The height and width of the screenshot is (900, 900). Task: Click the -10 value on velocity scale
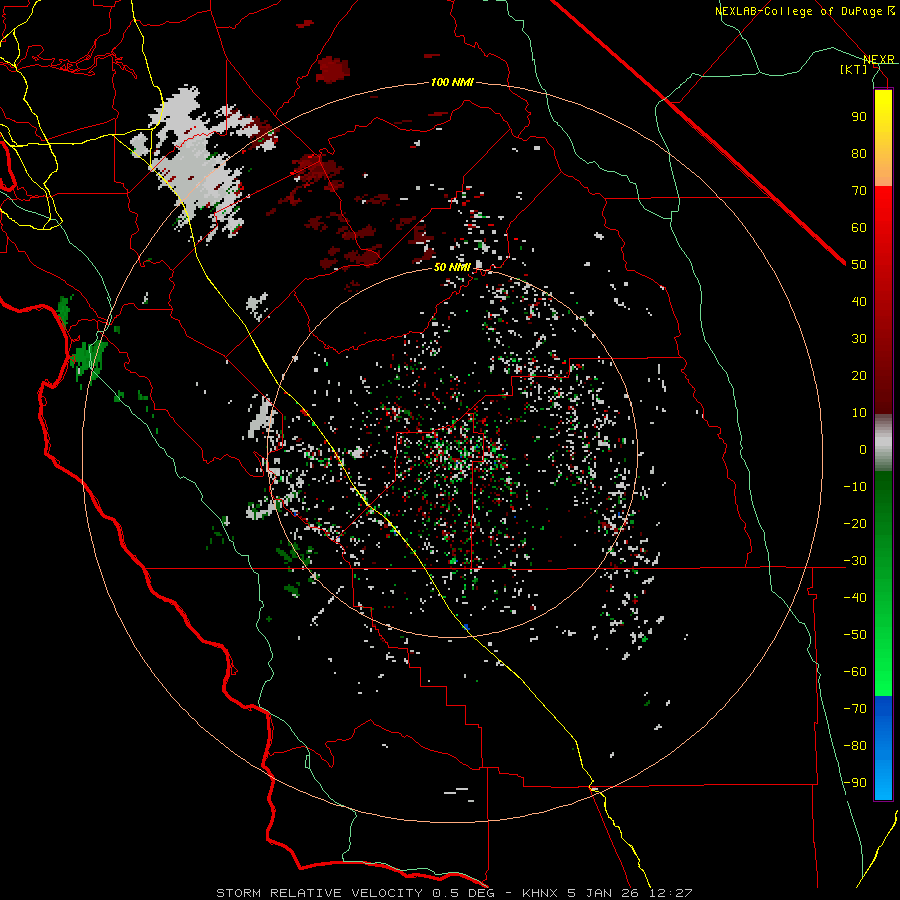pyautogui.click(x=855, y=487)
